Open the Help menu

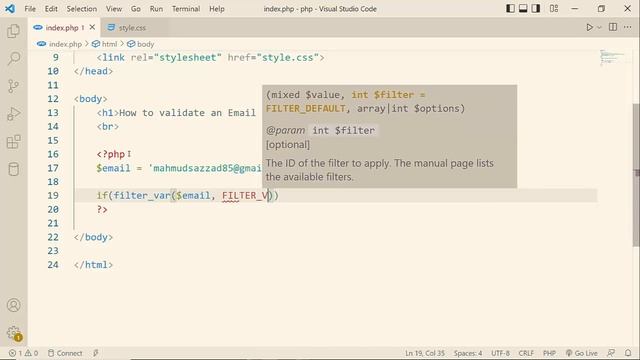pyautogui.click(x=217, y=9)
